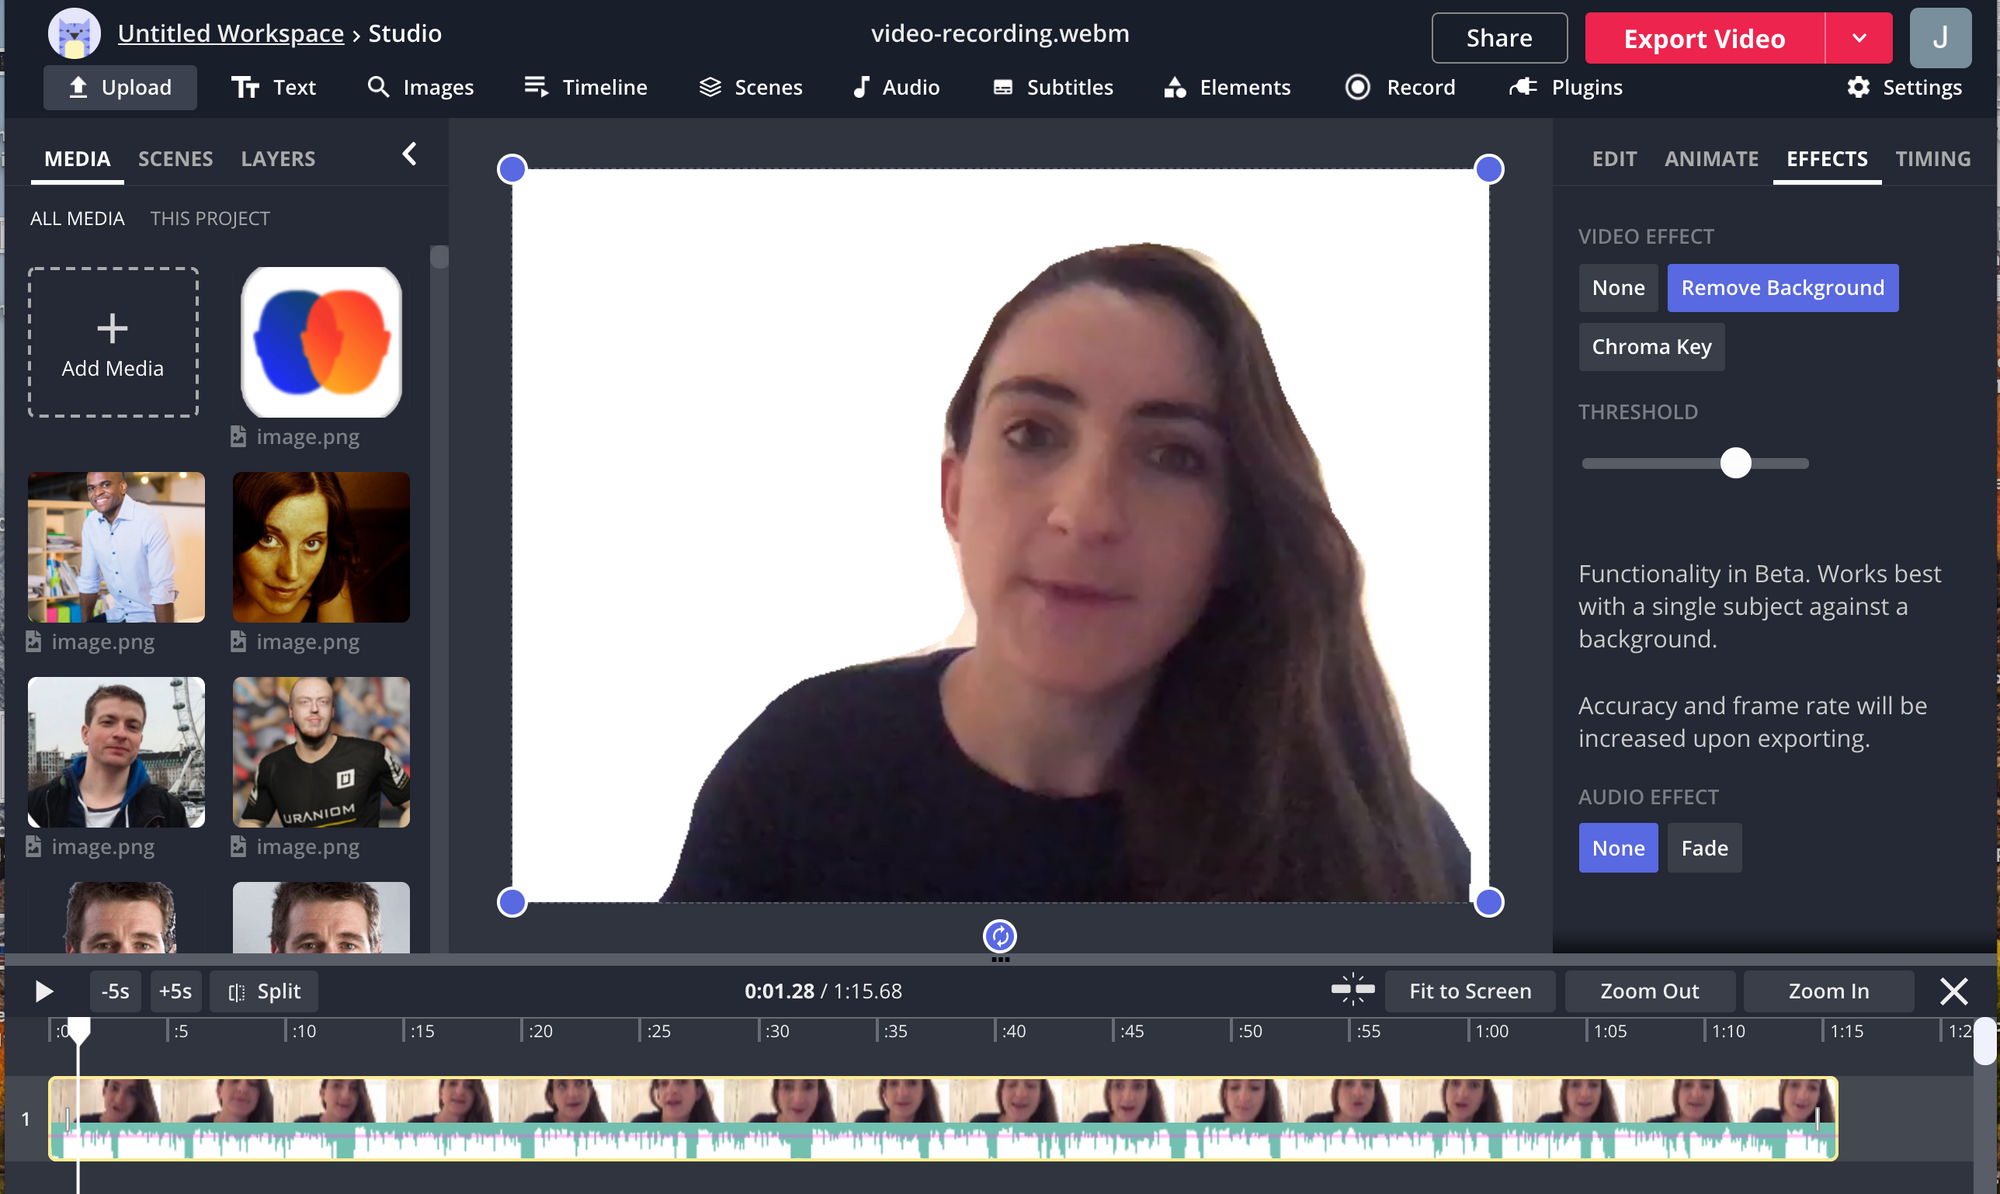Select the None video effect option
The image size is (2000, 1194).
(1618, 288)
